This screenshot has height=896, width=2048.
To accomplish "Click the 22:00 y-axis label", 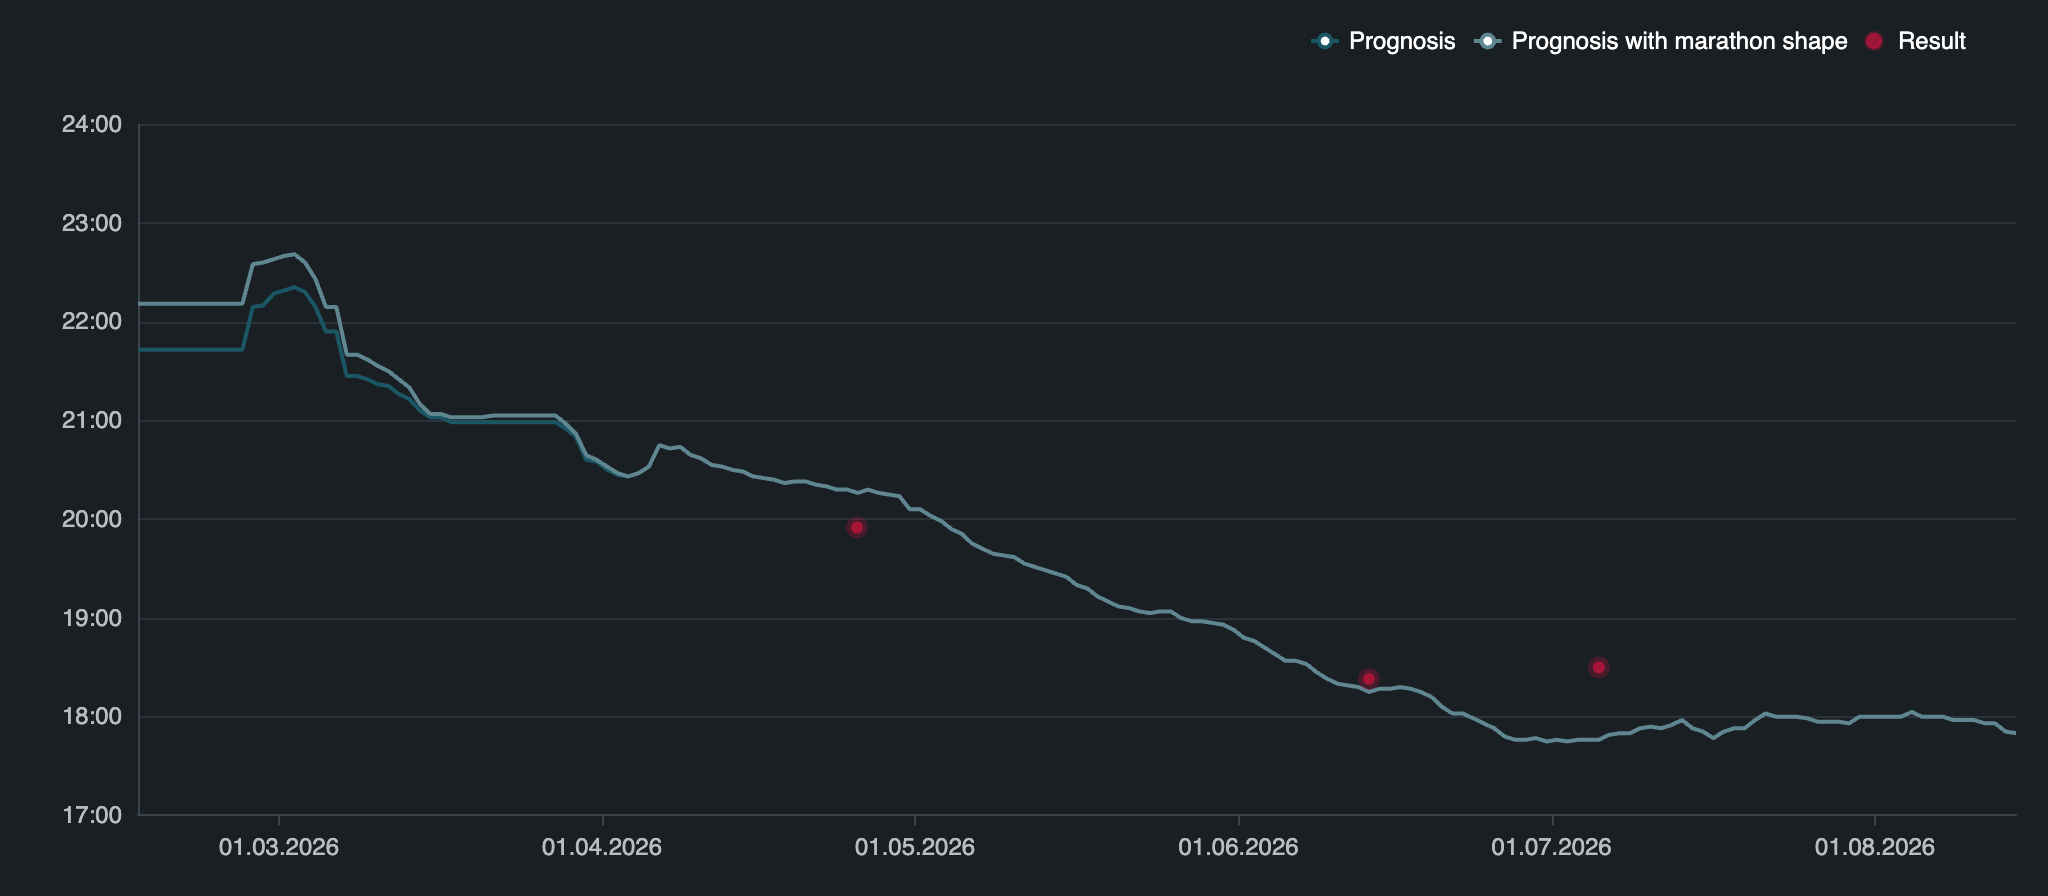I will [x=92, y=321].
